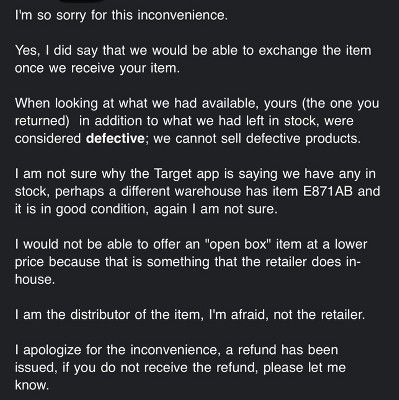Click the "I'm so sorry" opening line
Image resolution: width=399 pixels, height=400 pixels.
121,16
